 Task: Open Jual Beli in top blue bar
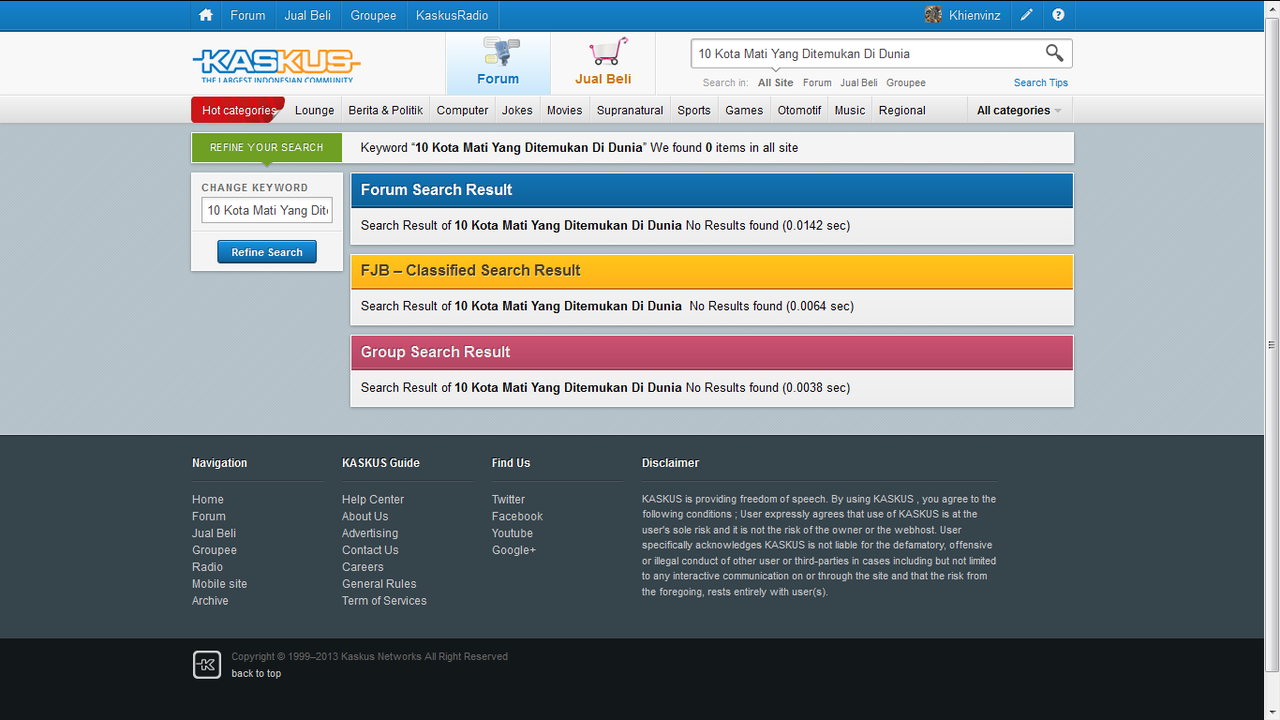(308, 15)
